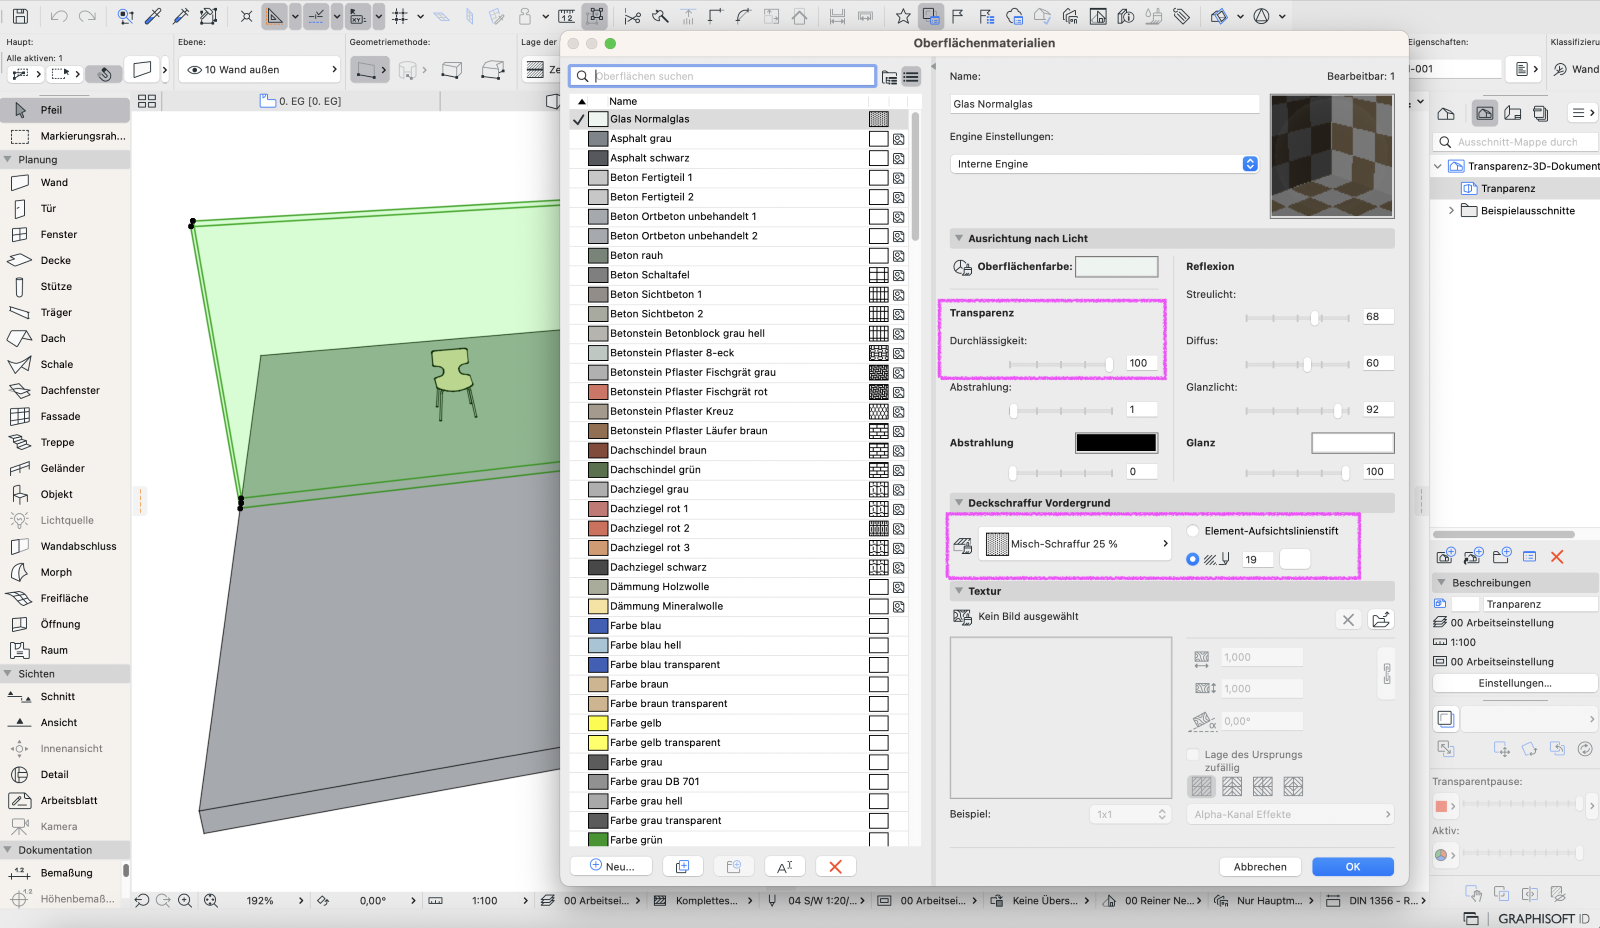The width and height of the screenshot is (1600, 928).
Task: Click the red delete X below the surface list
Action: [836, 867]
